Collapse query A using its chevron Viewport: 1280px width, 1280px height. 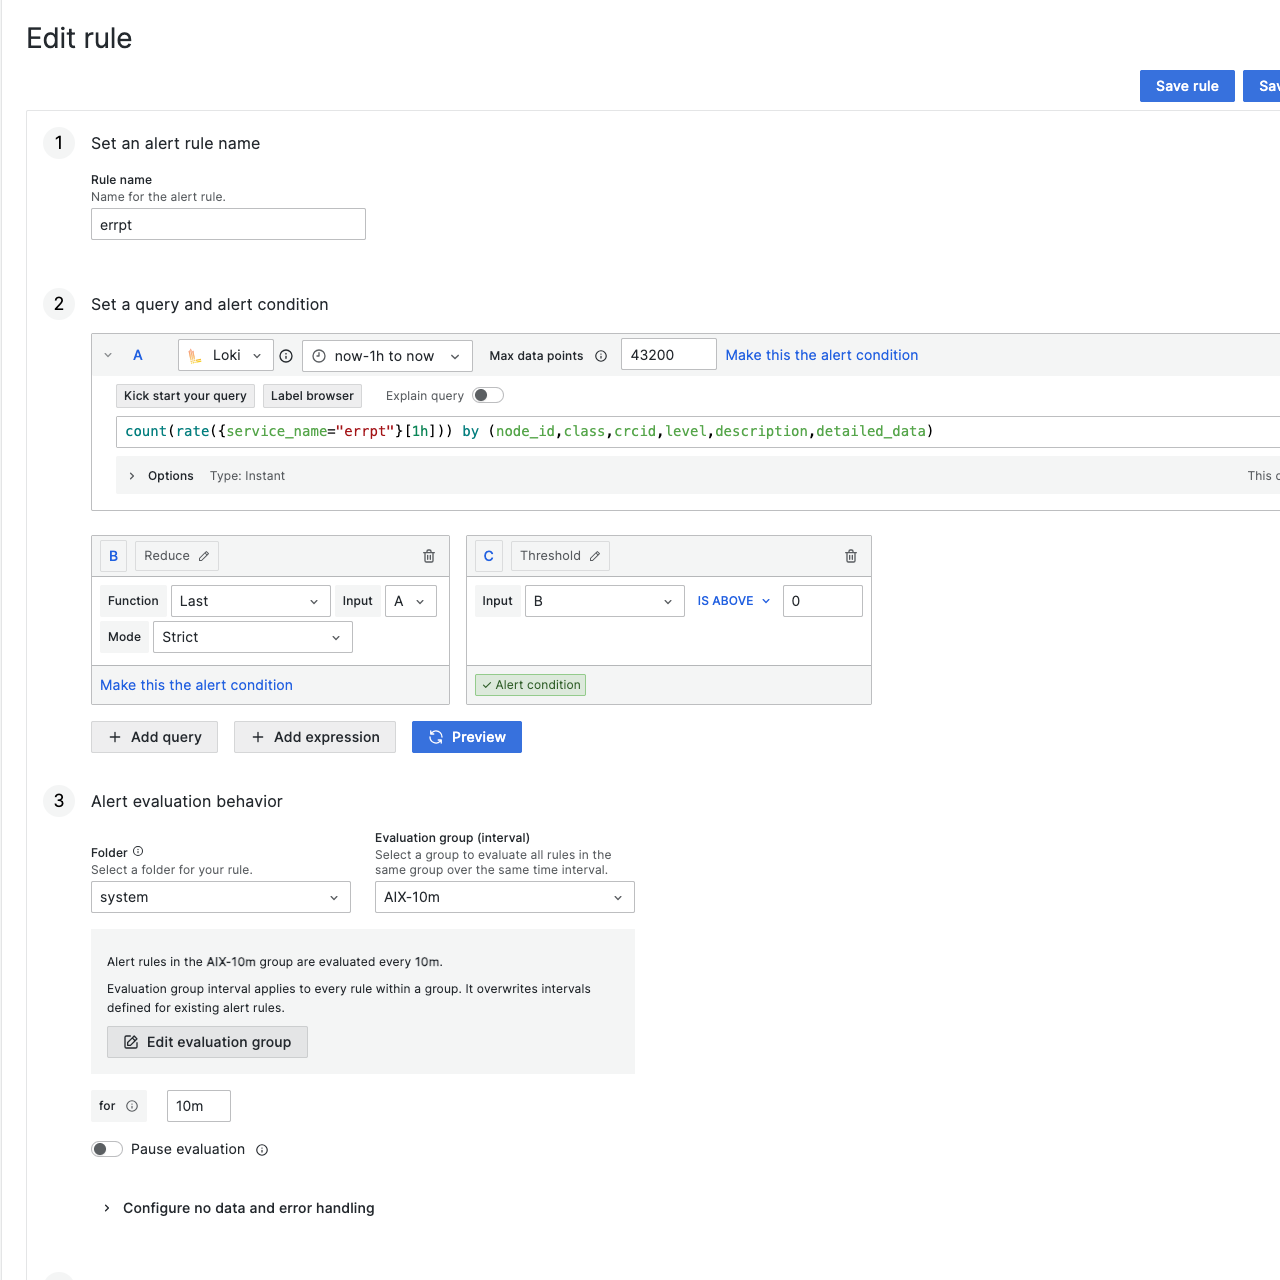pyautogui.click(x=108, y=355)
